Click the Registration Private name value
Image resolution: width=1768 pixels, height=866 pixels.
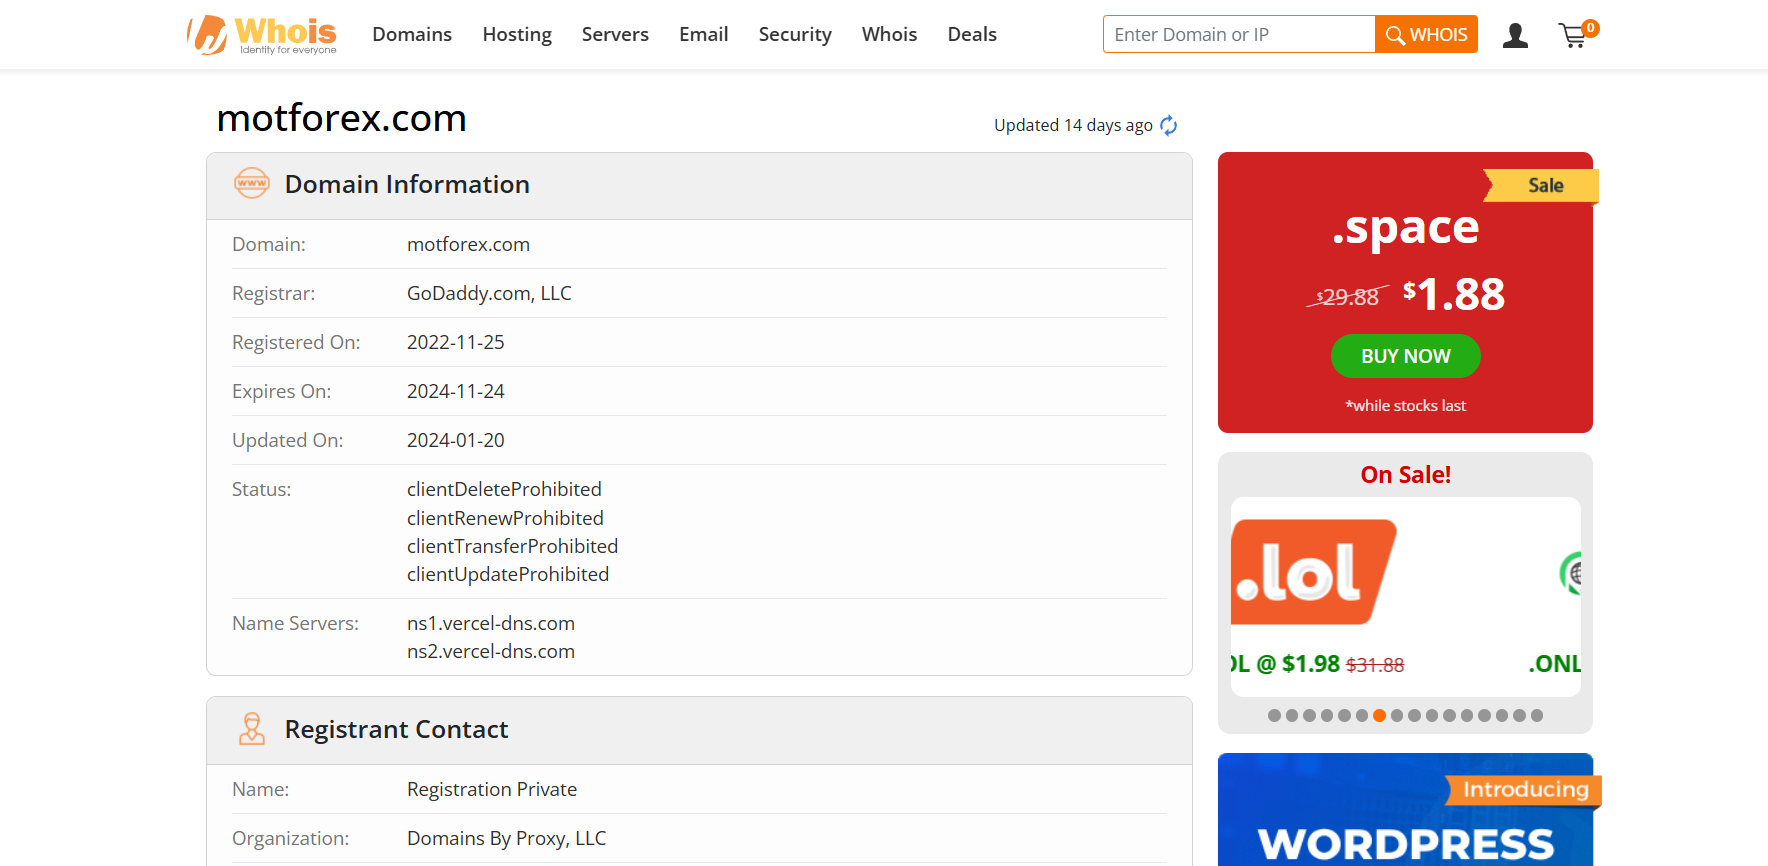(492, 789)
